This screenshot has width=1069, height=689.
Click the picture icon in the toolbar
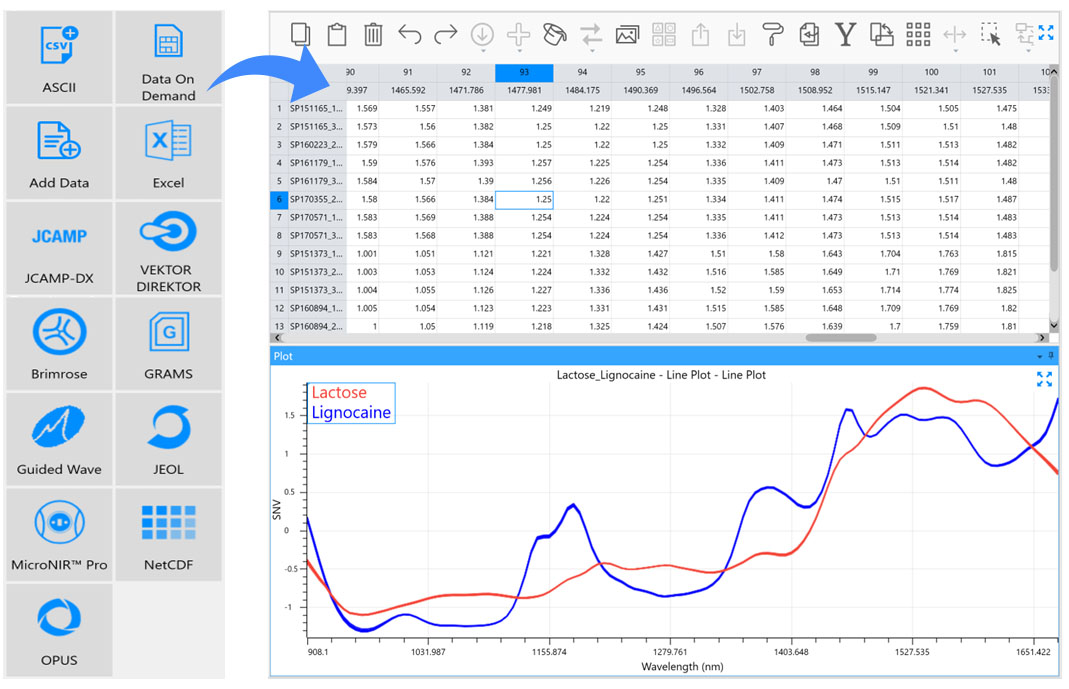click(x=627, y=35)
